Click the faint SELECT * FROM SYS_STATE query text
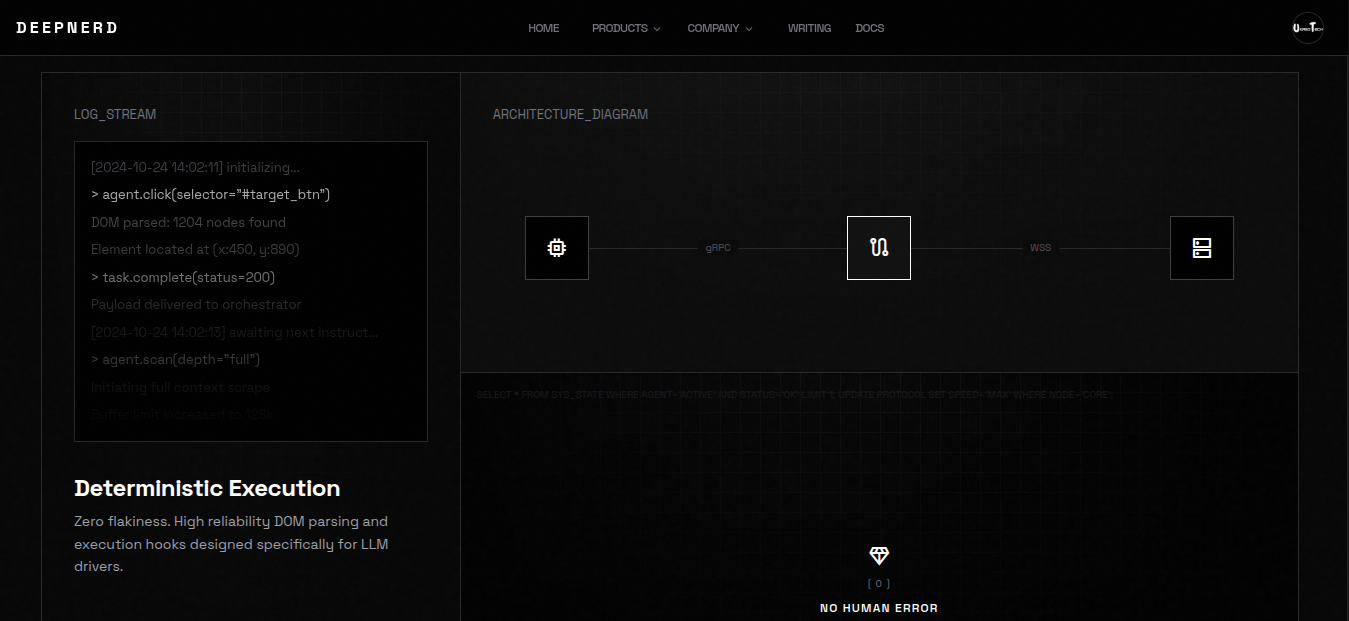This screenshot has height=621, width=1349. pos(795,395)
